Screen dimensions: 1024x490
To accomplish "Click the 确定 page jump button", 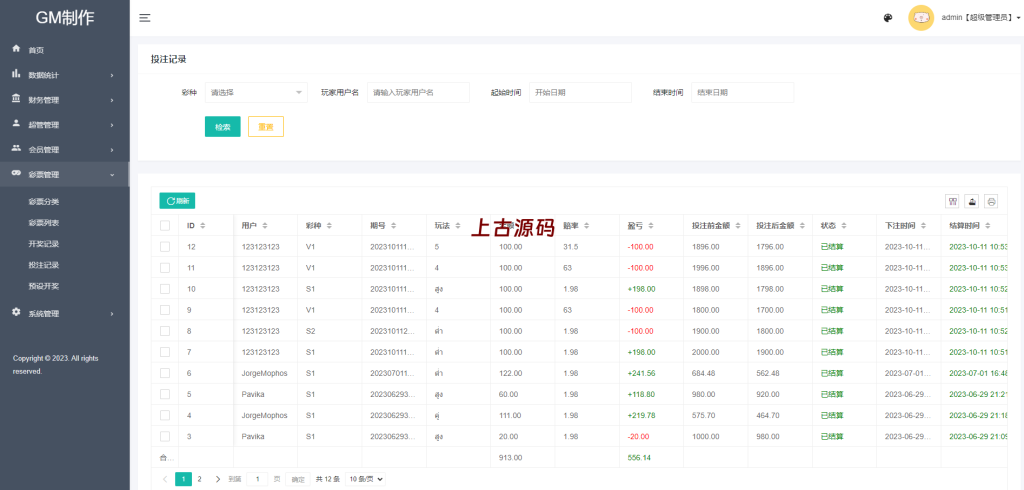I will [x=298, y=479].
